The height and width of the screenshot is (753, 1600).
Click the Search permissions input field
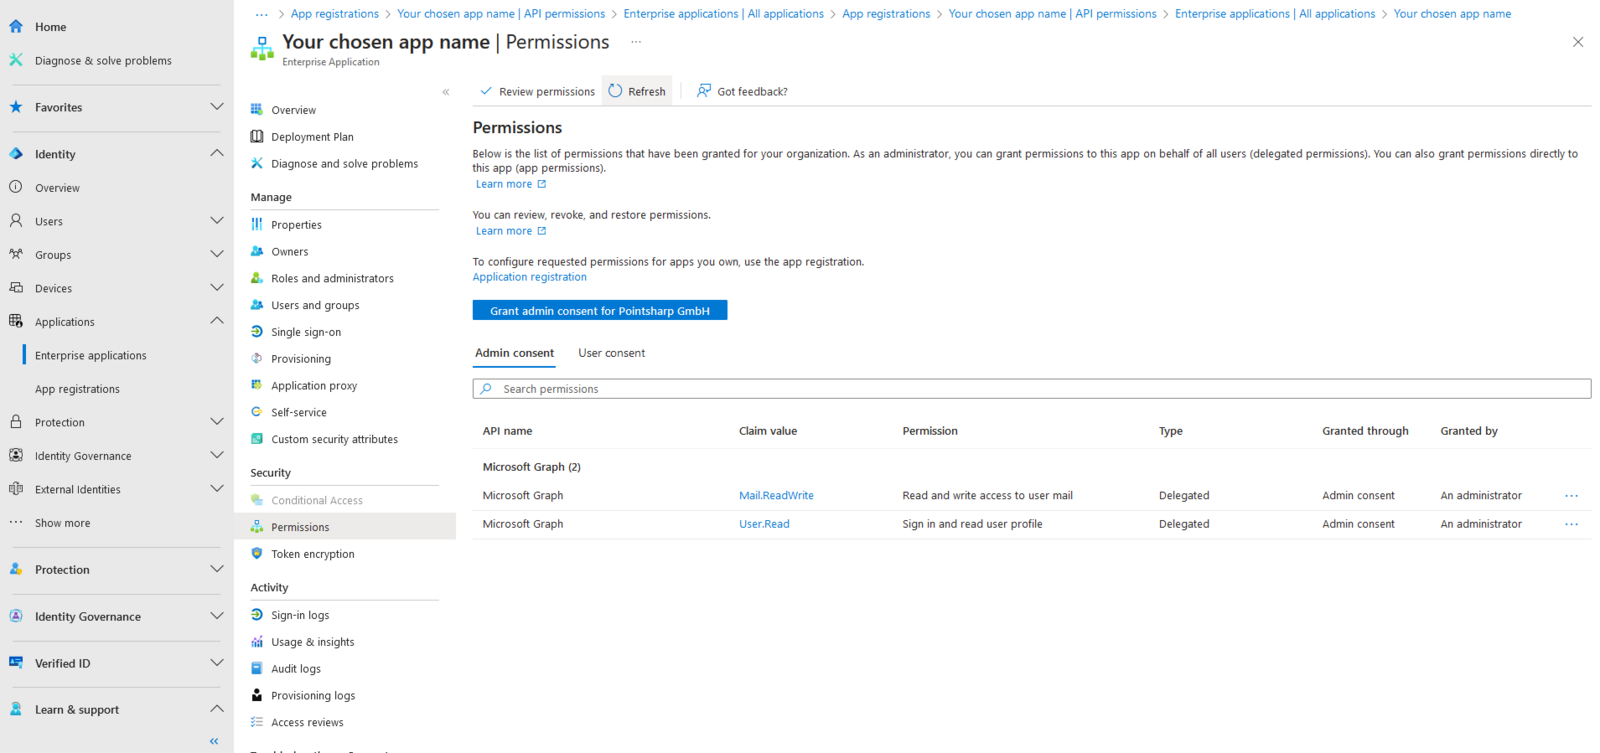[1032, 389]
